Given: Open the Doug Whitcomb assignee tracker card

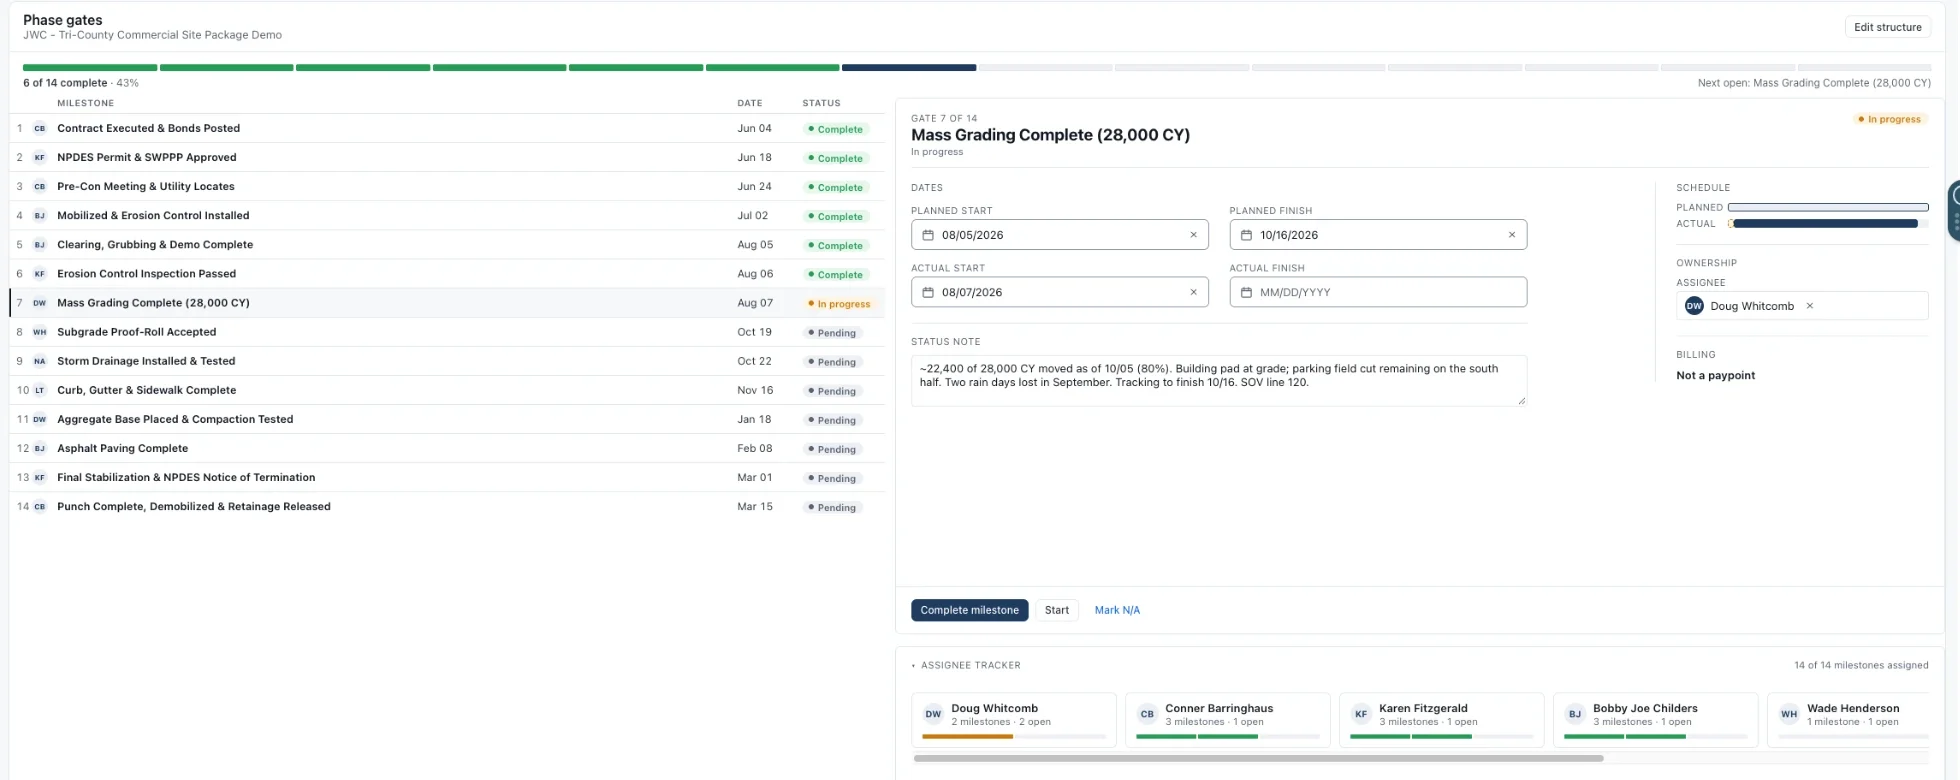Looking at the screenshot, I should (x=1014, y=720).
